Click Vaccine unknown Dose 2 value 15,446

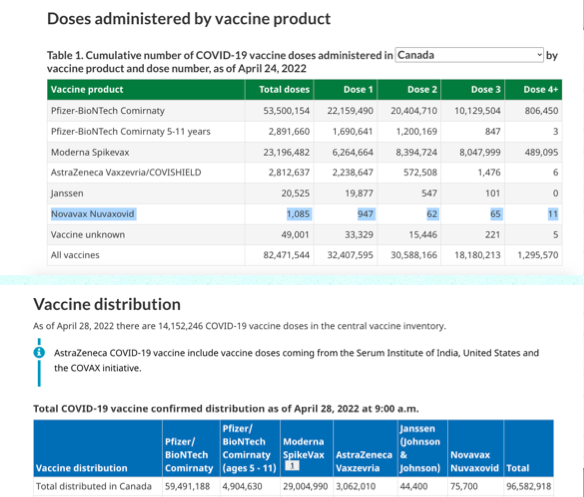tap(423, 235)
